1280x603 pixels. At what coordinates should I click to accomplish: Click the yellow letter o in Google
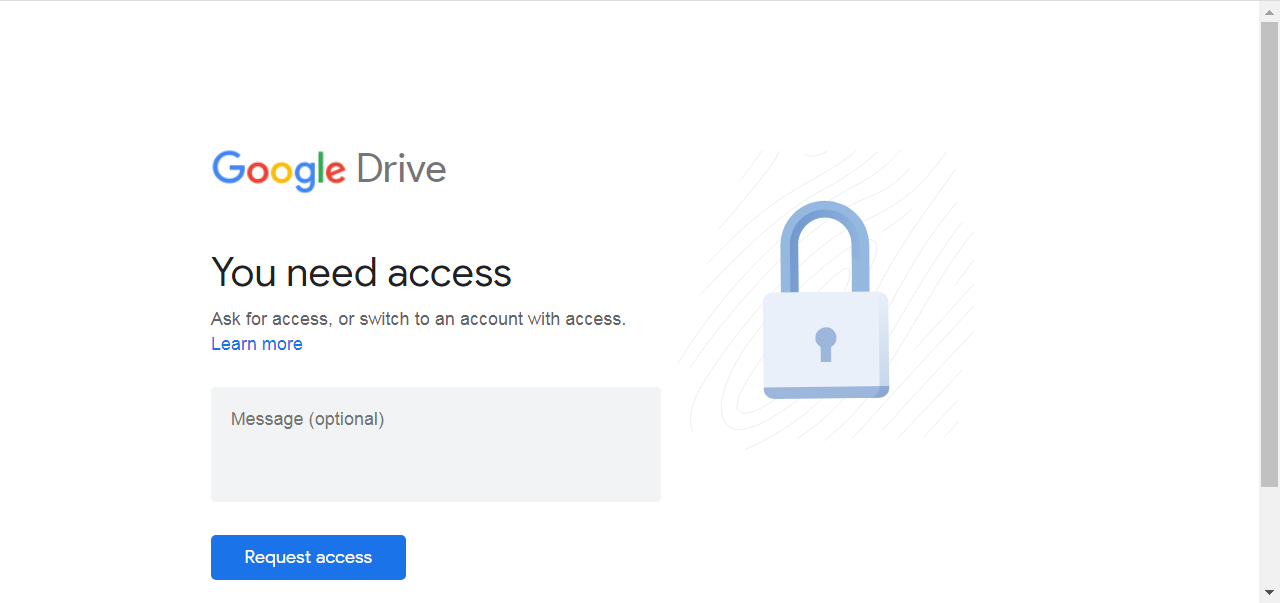(x=283, y=172)
